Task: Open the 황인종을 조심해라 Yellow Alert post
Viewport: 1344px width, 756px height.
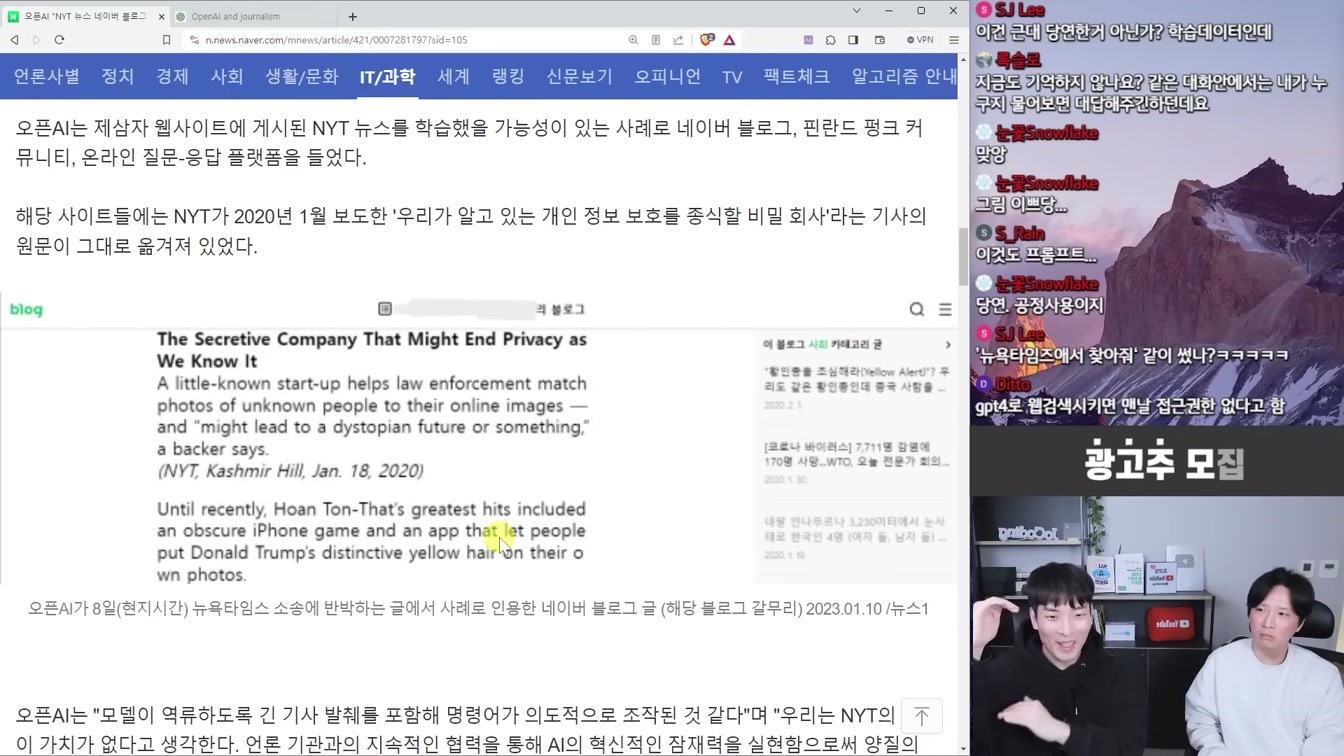Action: click(x=856, y=379)
